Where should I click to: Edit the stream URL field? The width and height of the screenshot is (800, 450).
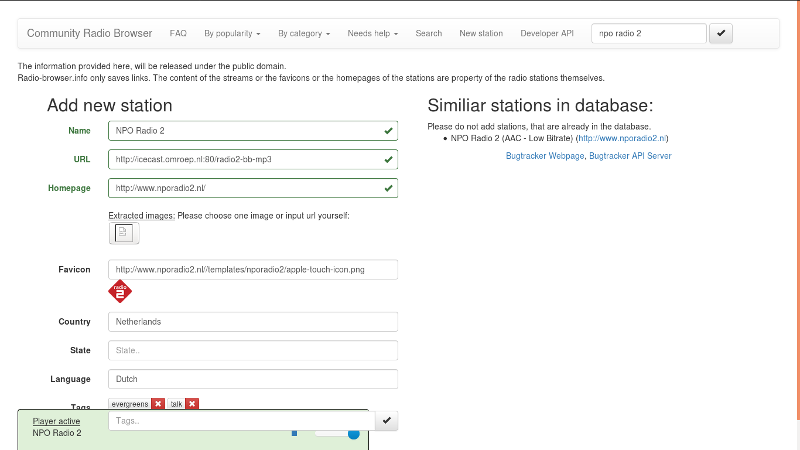pos(253,159)
